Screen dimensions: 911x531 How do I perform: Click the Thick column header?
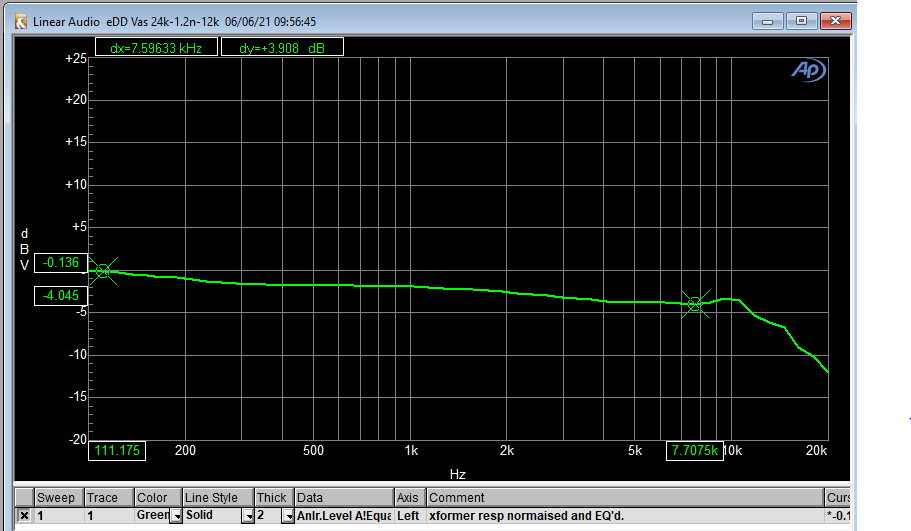pyautogui.click(x=274, y=498)
